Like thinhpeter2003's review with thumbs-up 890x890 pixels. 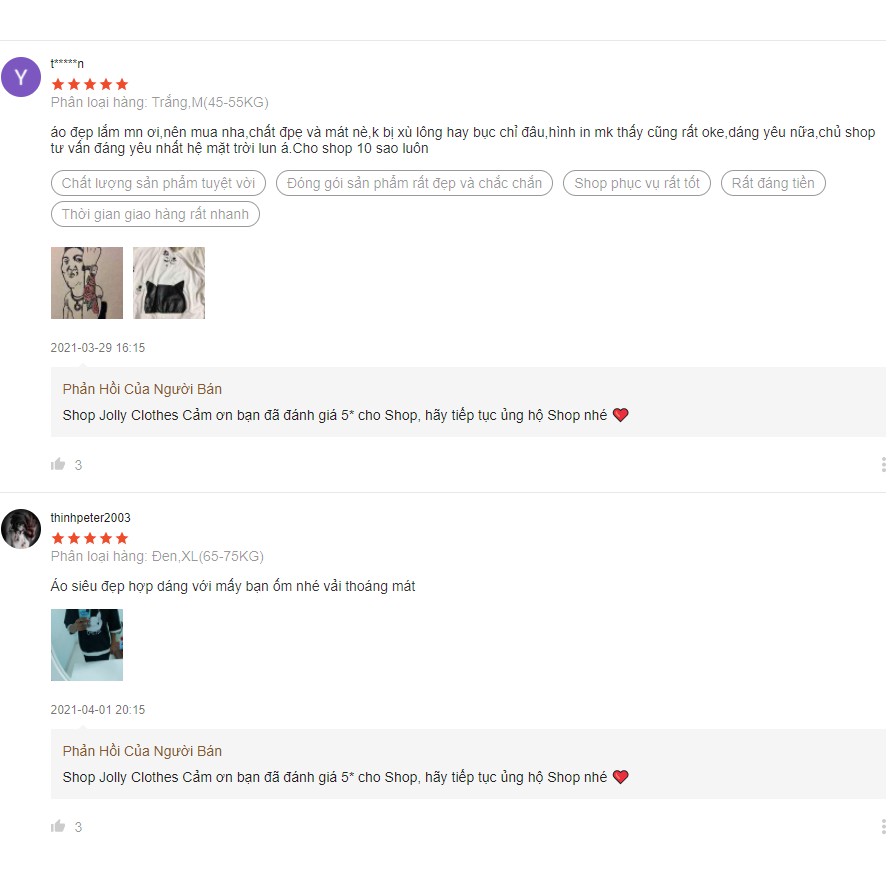point(58,826)
